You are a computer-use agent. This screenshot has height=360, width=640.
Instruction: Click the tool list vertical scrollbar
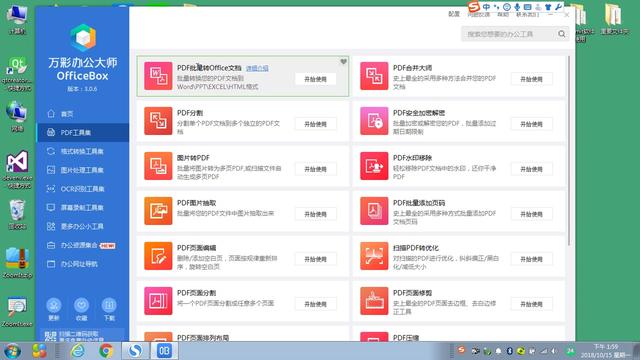coord(569,151)
